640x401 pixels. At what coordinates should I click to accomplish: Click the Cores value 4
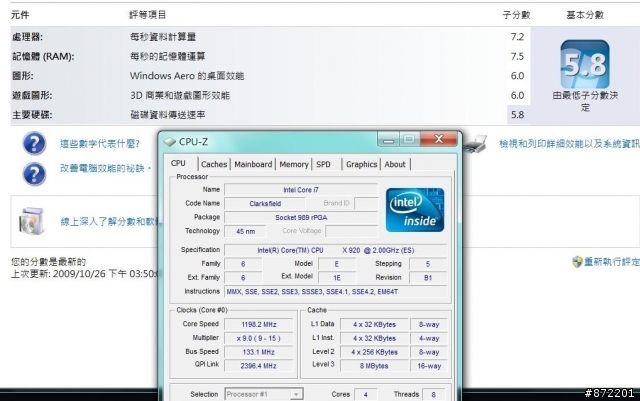click(x=365, y=394)
